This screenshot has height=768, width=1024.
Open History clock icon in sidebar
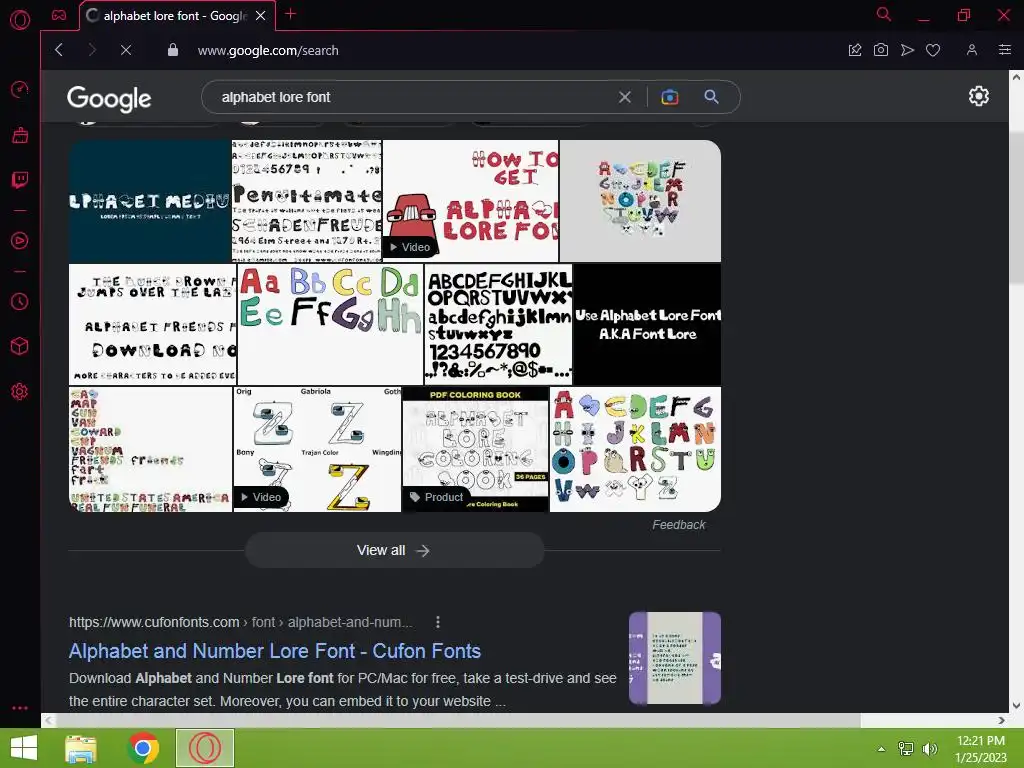pyautogui.click(x=20, y=301)
